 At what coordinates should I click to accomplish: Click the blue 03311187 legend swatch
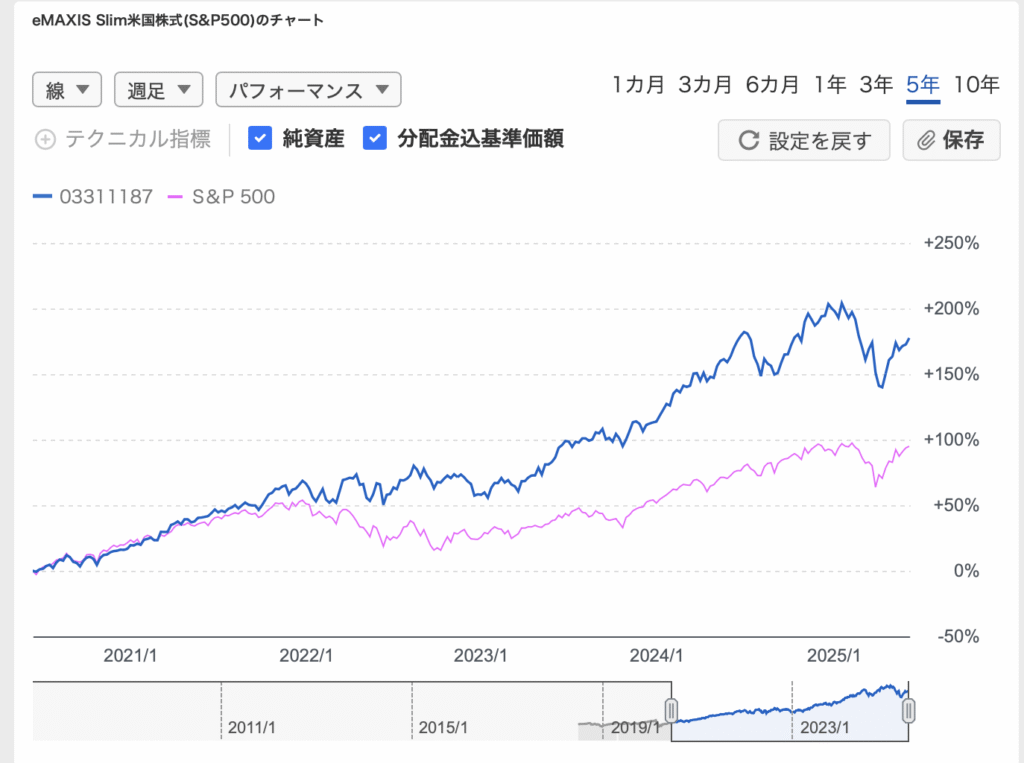(x=42, y=197)
